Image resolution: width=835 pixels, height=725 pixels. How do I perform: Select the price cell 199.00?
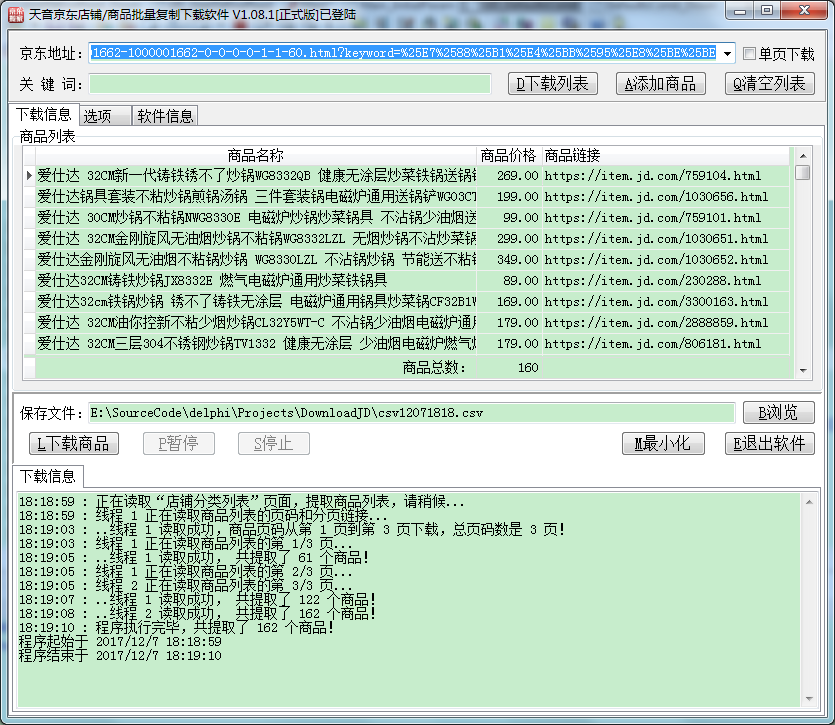[x=509, y=197]
